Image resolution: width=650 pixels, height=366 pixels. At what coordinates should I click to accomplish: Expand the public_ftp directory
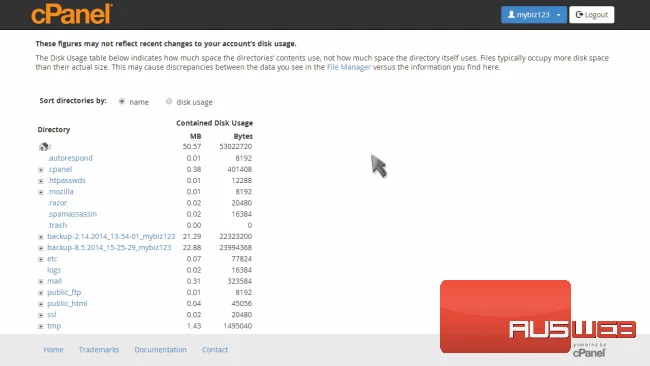41,293
